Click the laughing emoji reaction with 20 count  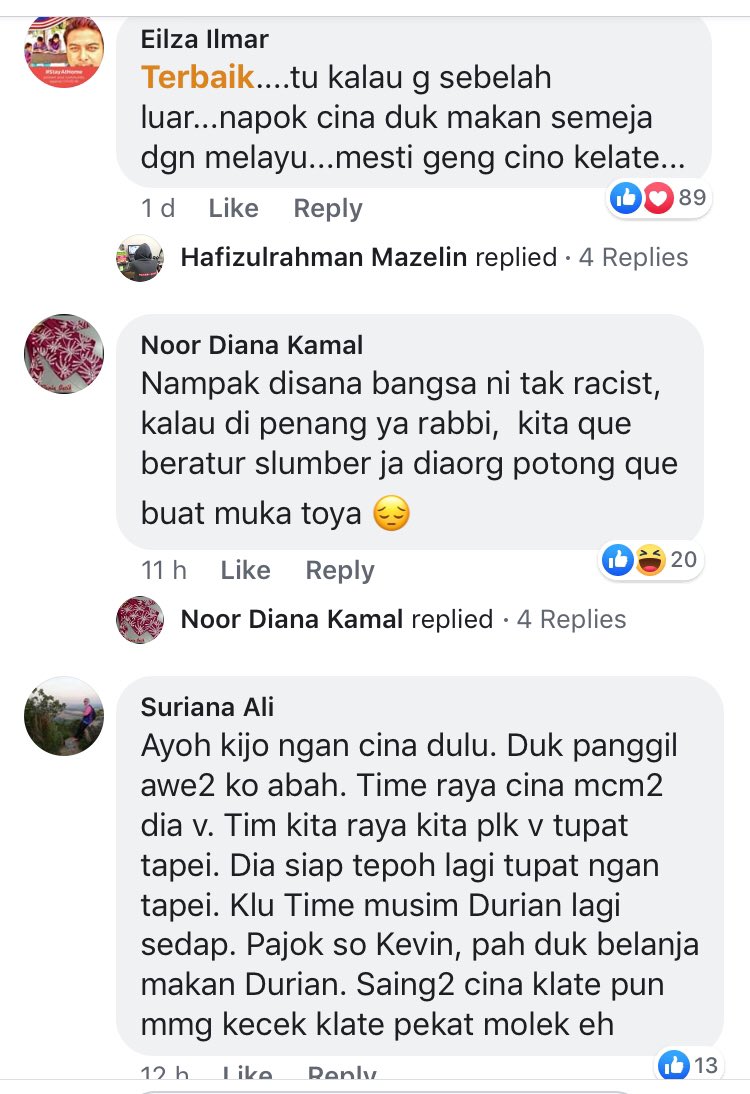click(x=650, y=560)
